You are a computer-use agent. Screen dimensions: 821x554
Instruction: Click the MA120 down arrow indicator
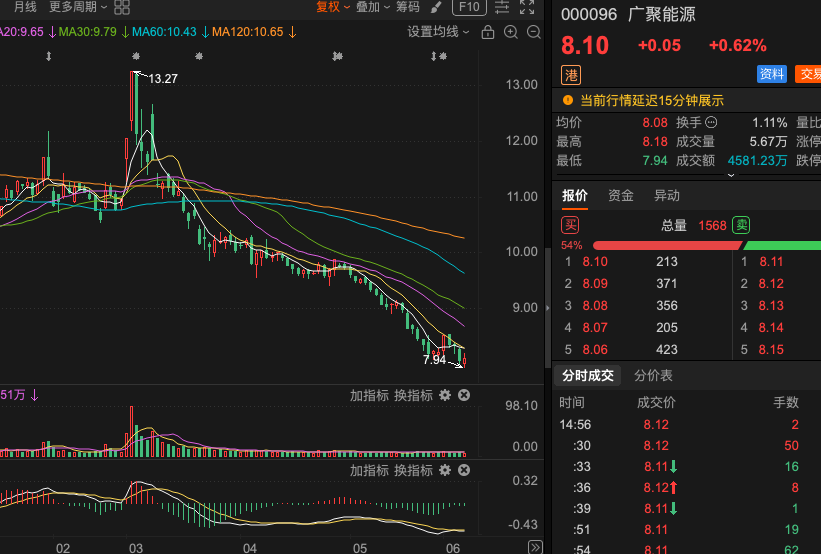pos(292,32)
